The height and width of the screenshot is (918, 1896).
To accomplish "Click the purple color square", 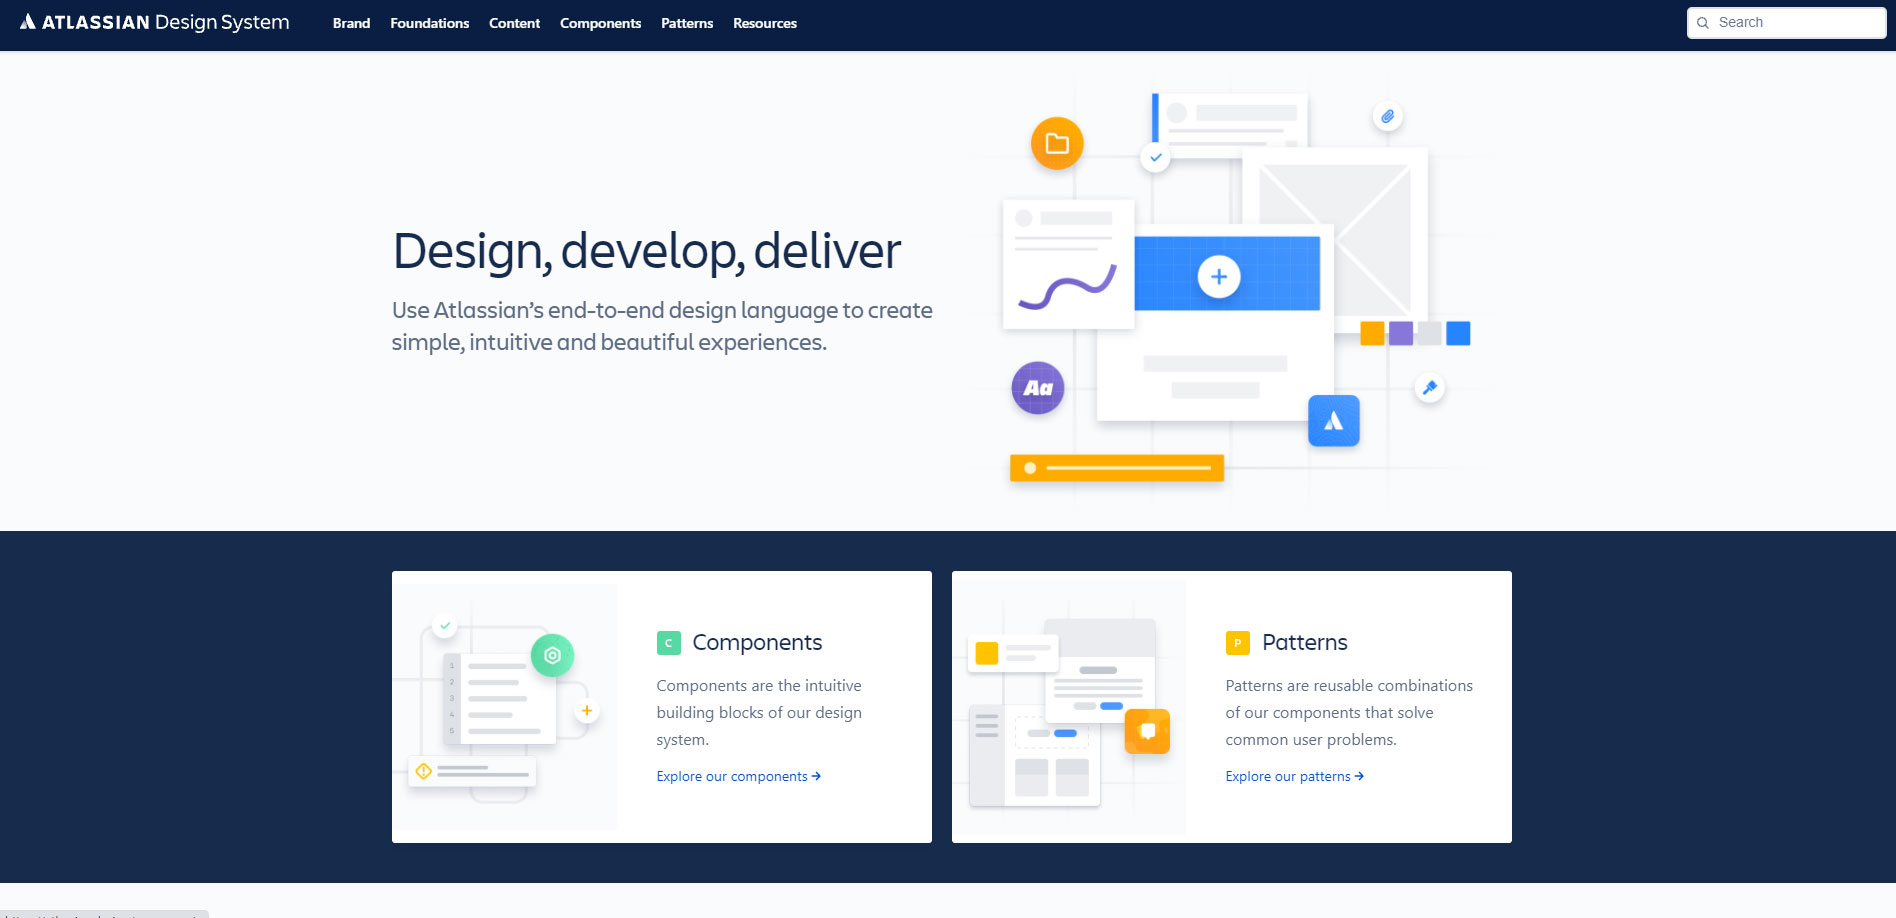I will click(x=1401, y=333).
